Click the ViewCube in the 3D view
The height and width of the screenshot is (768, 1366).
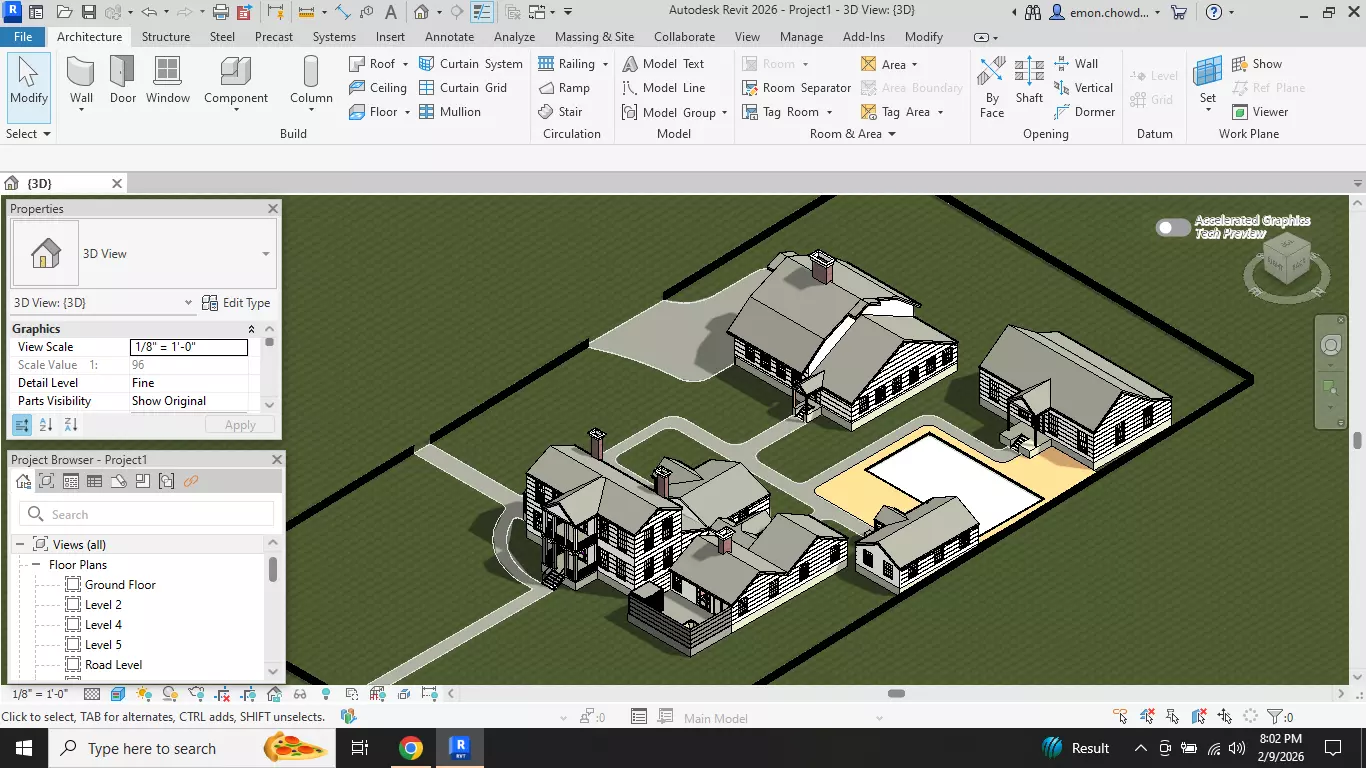[x=1286, y=263]
